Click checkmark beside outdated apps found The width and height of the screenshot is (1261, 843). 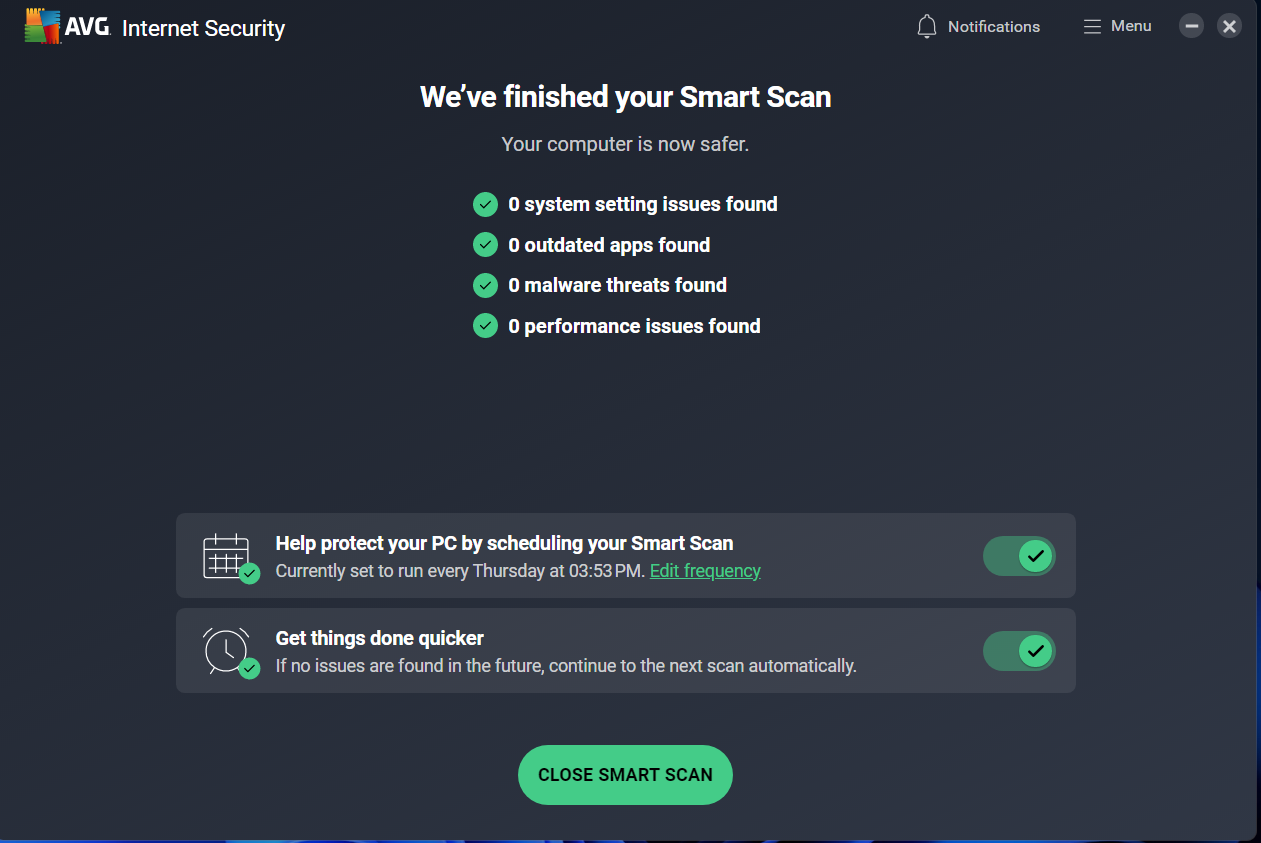(485, 245)
